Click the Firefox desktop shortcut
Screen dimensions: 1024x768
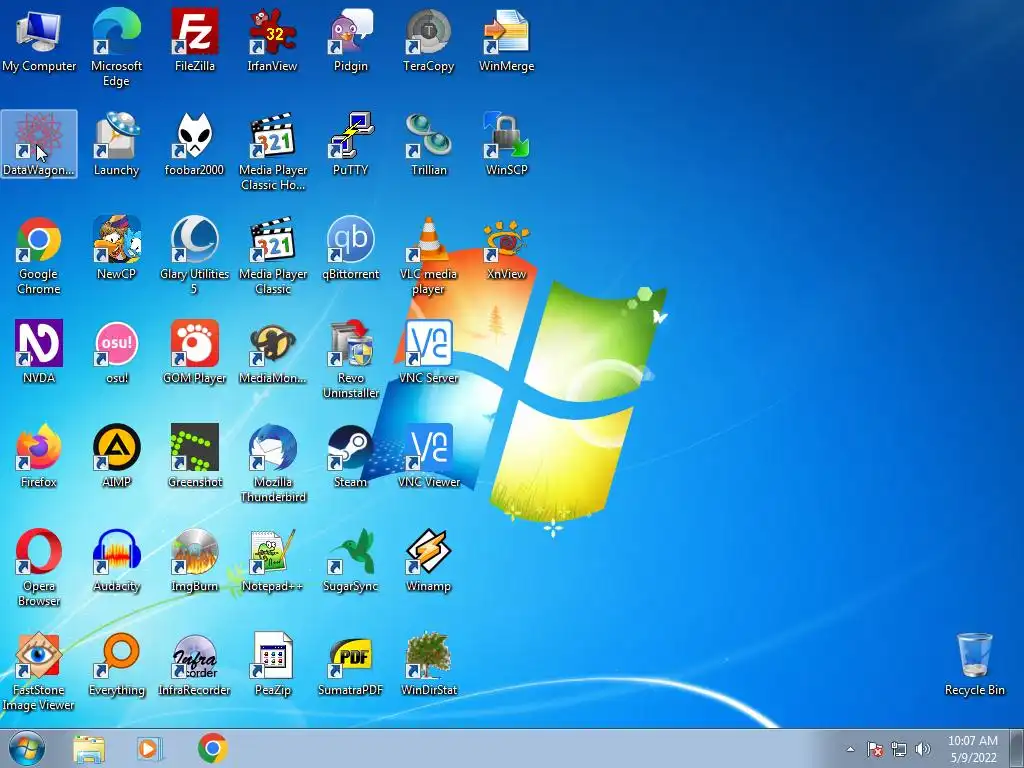coord(39,456)
